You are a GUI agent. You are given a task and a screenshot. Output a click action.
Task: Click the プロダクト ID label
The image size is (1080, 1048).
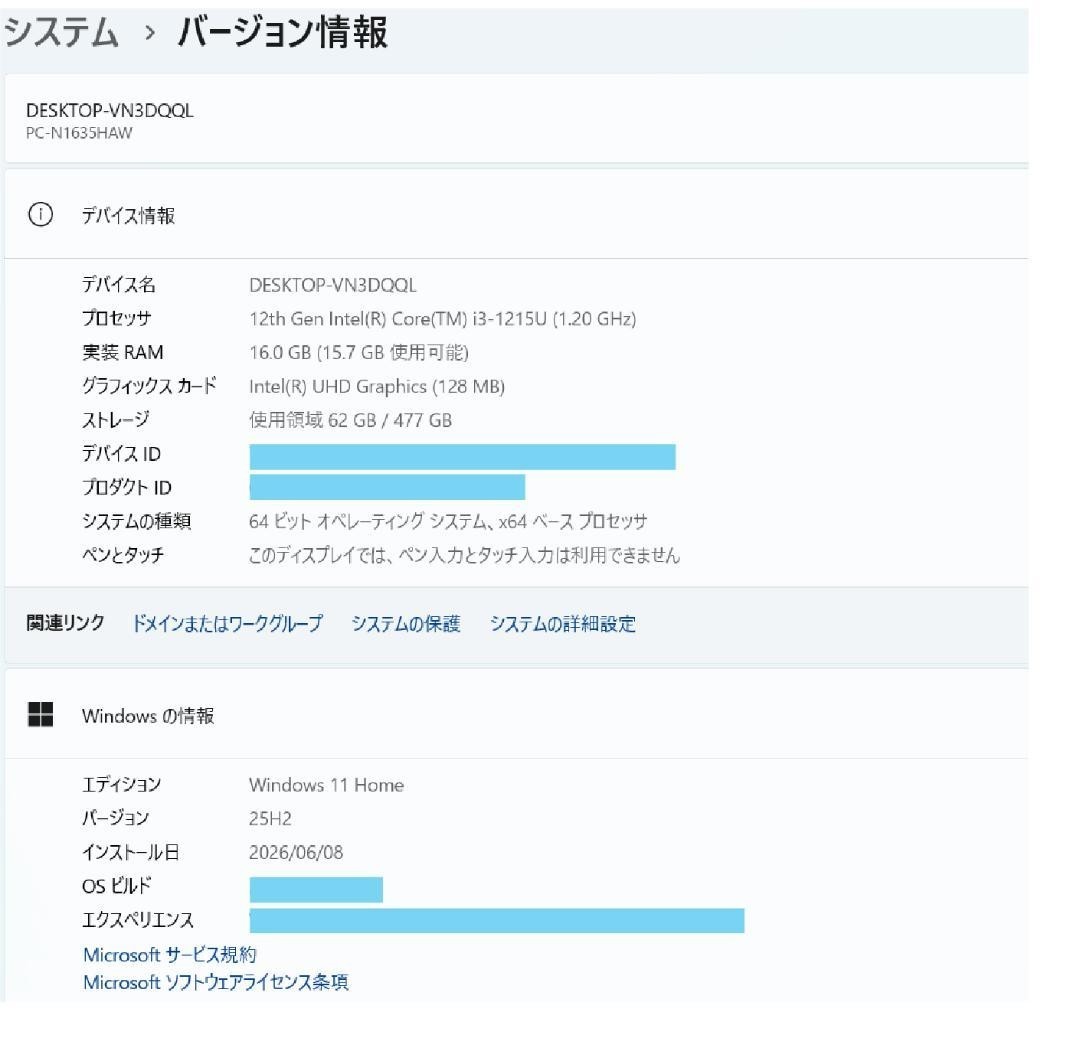[x=127, y=488]
